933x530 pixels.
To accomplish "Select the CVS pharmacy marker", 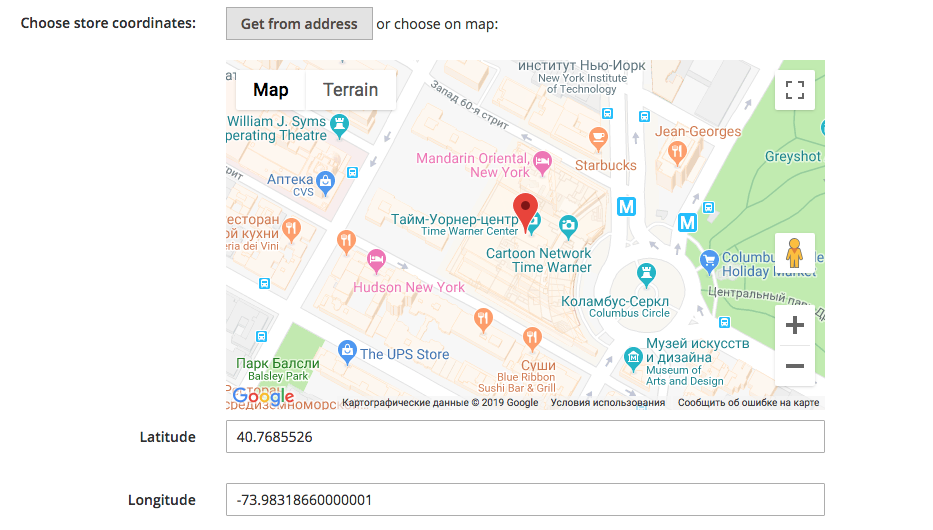I will (325, 183).
